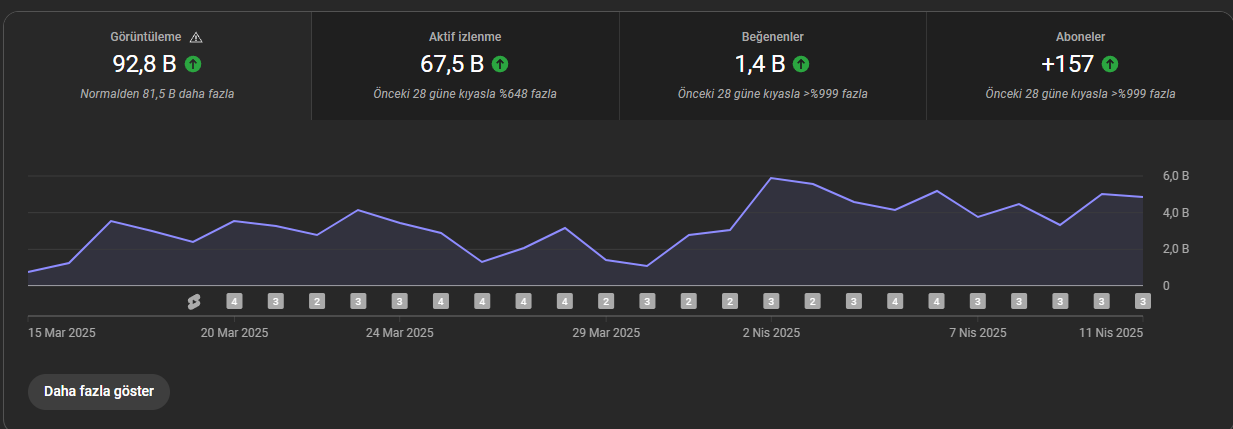Image resolution: width=1233 pixels, height=429 pixels.
Task: Switch to the Aktif izlenme tab
Action: (465, 66)
